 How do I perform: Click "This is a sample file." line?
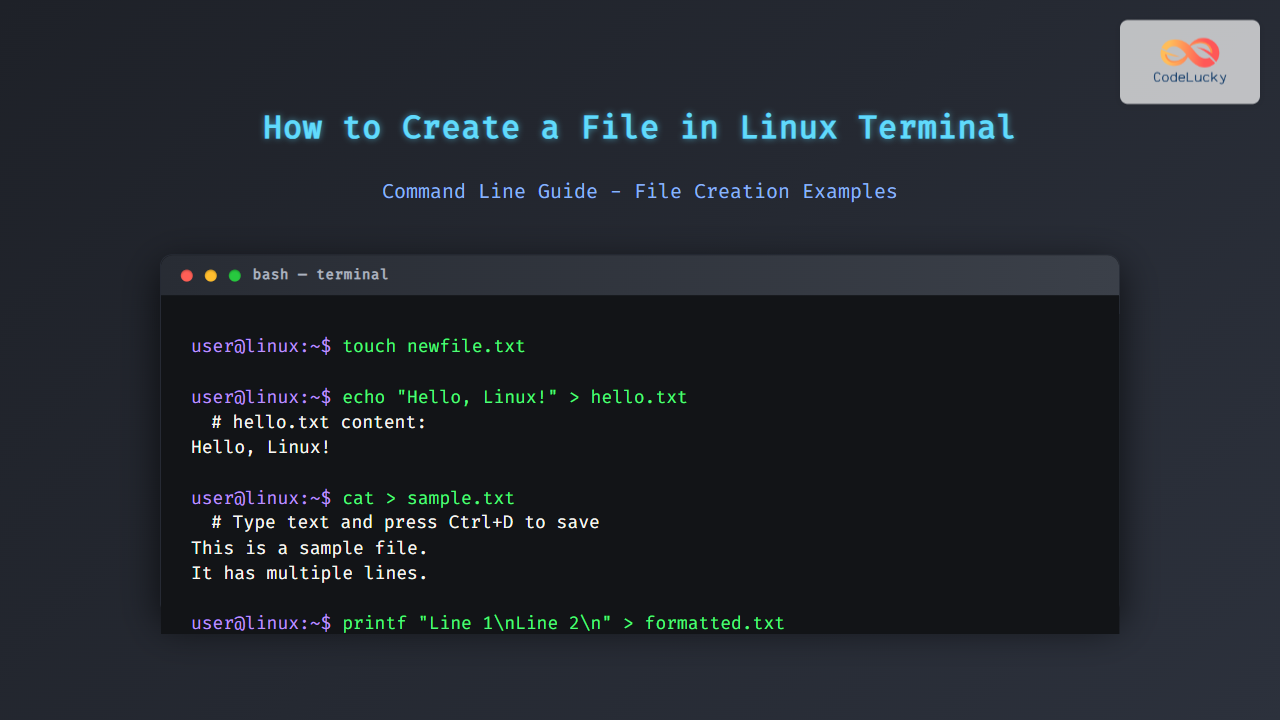point(309,548)
